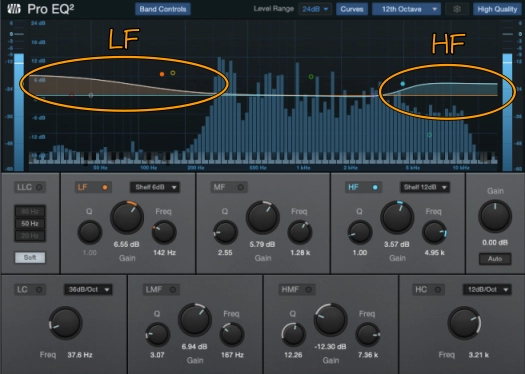Expand the 12th Octave spectrum dropdown
The width and height of the screenshot is (525, 374).
(406, 9)
